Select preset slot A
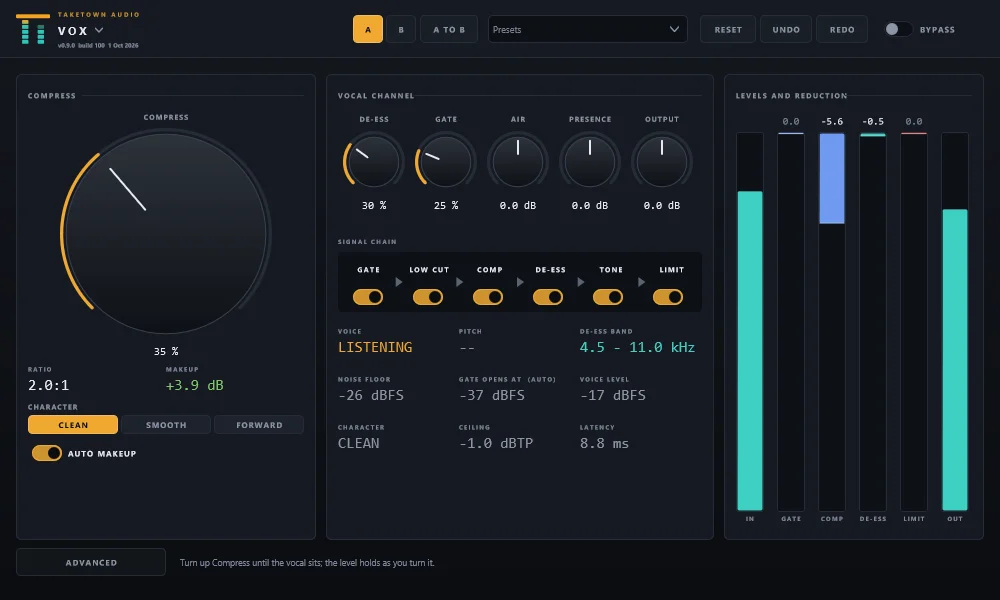The height and width of the screenshot is (600, 1000). pos(368,29)
